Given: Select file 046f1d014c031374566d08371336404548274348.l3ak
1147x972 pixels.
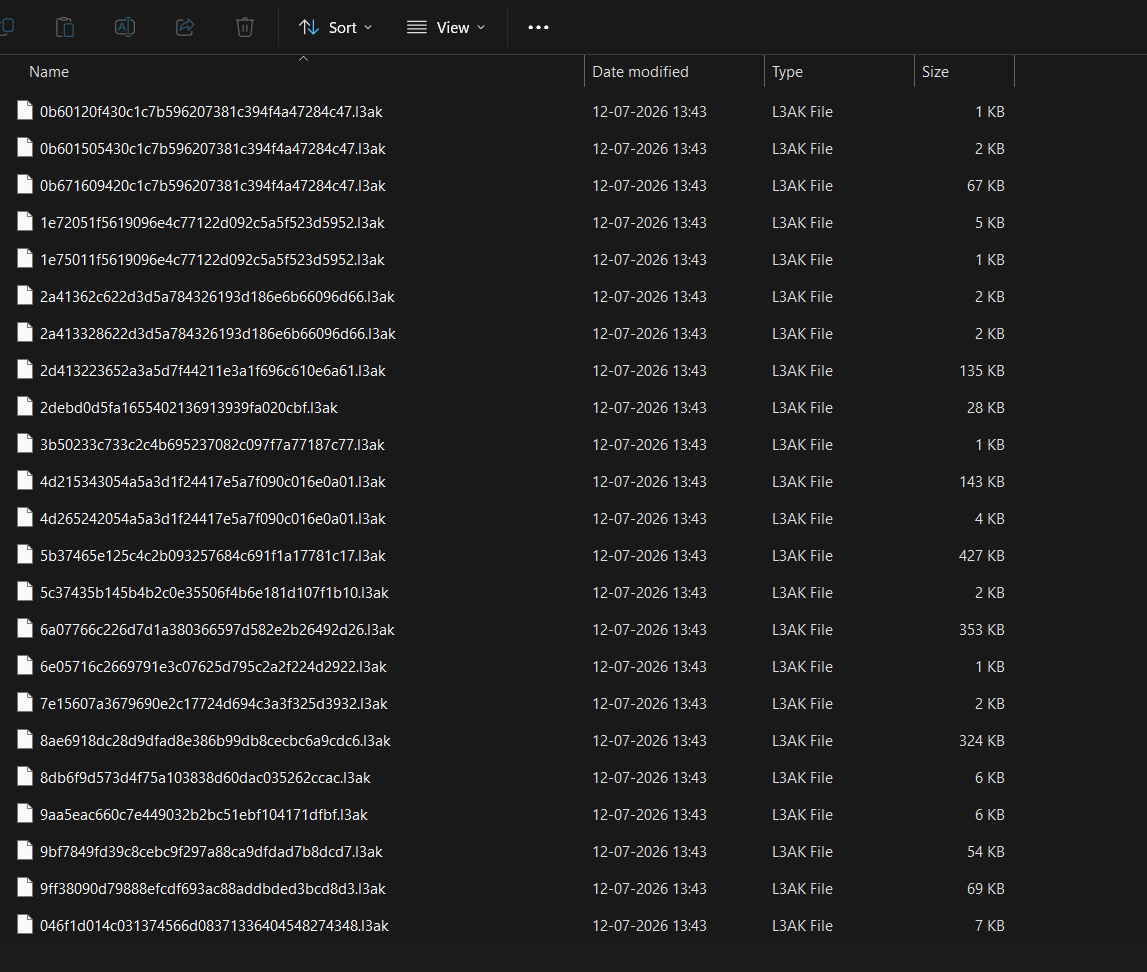Looking at the screenshot, I should point(214,926).
